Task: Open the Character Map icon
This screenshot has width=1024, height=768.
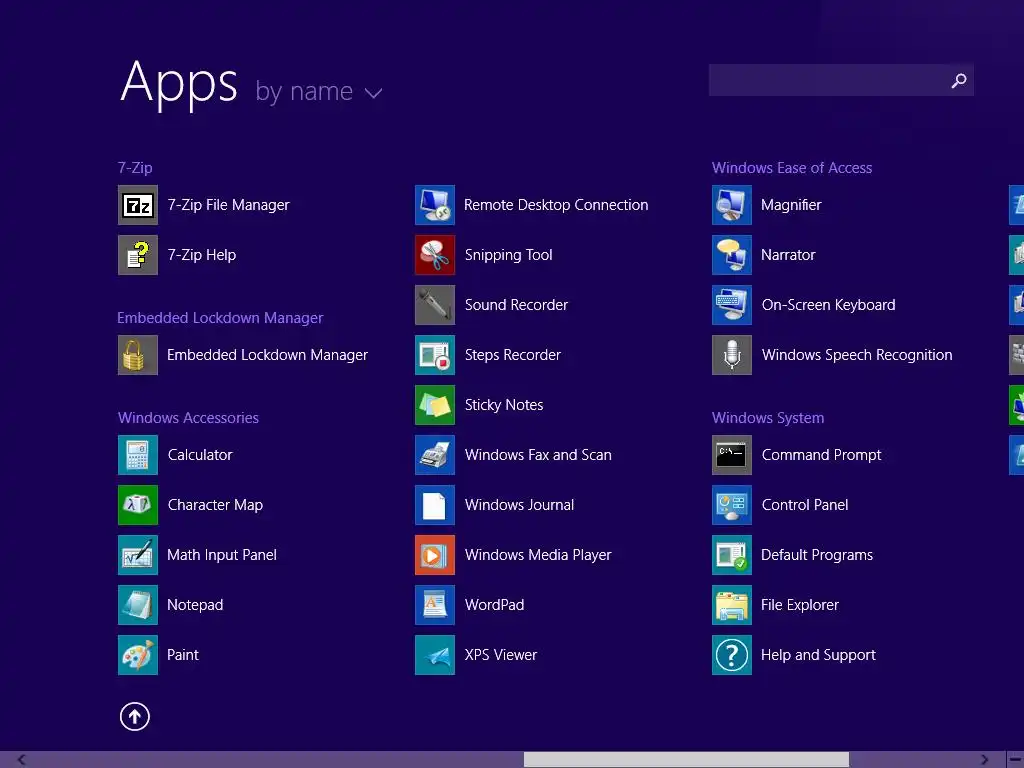Action: (x=138, y=505)
